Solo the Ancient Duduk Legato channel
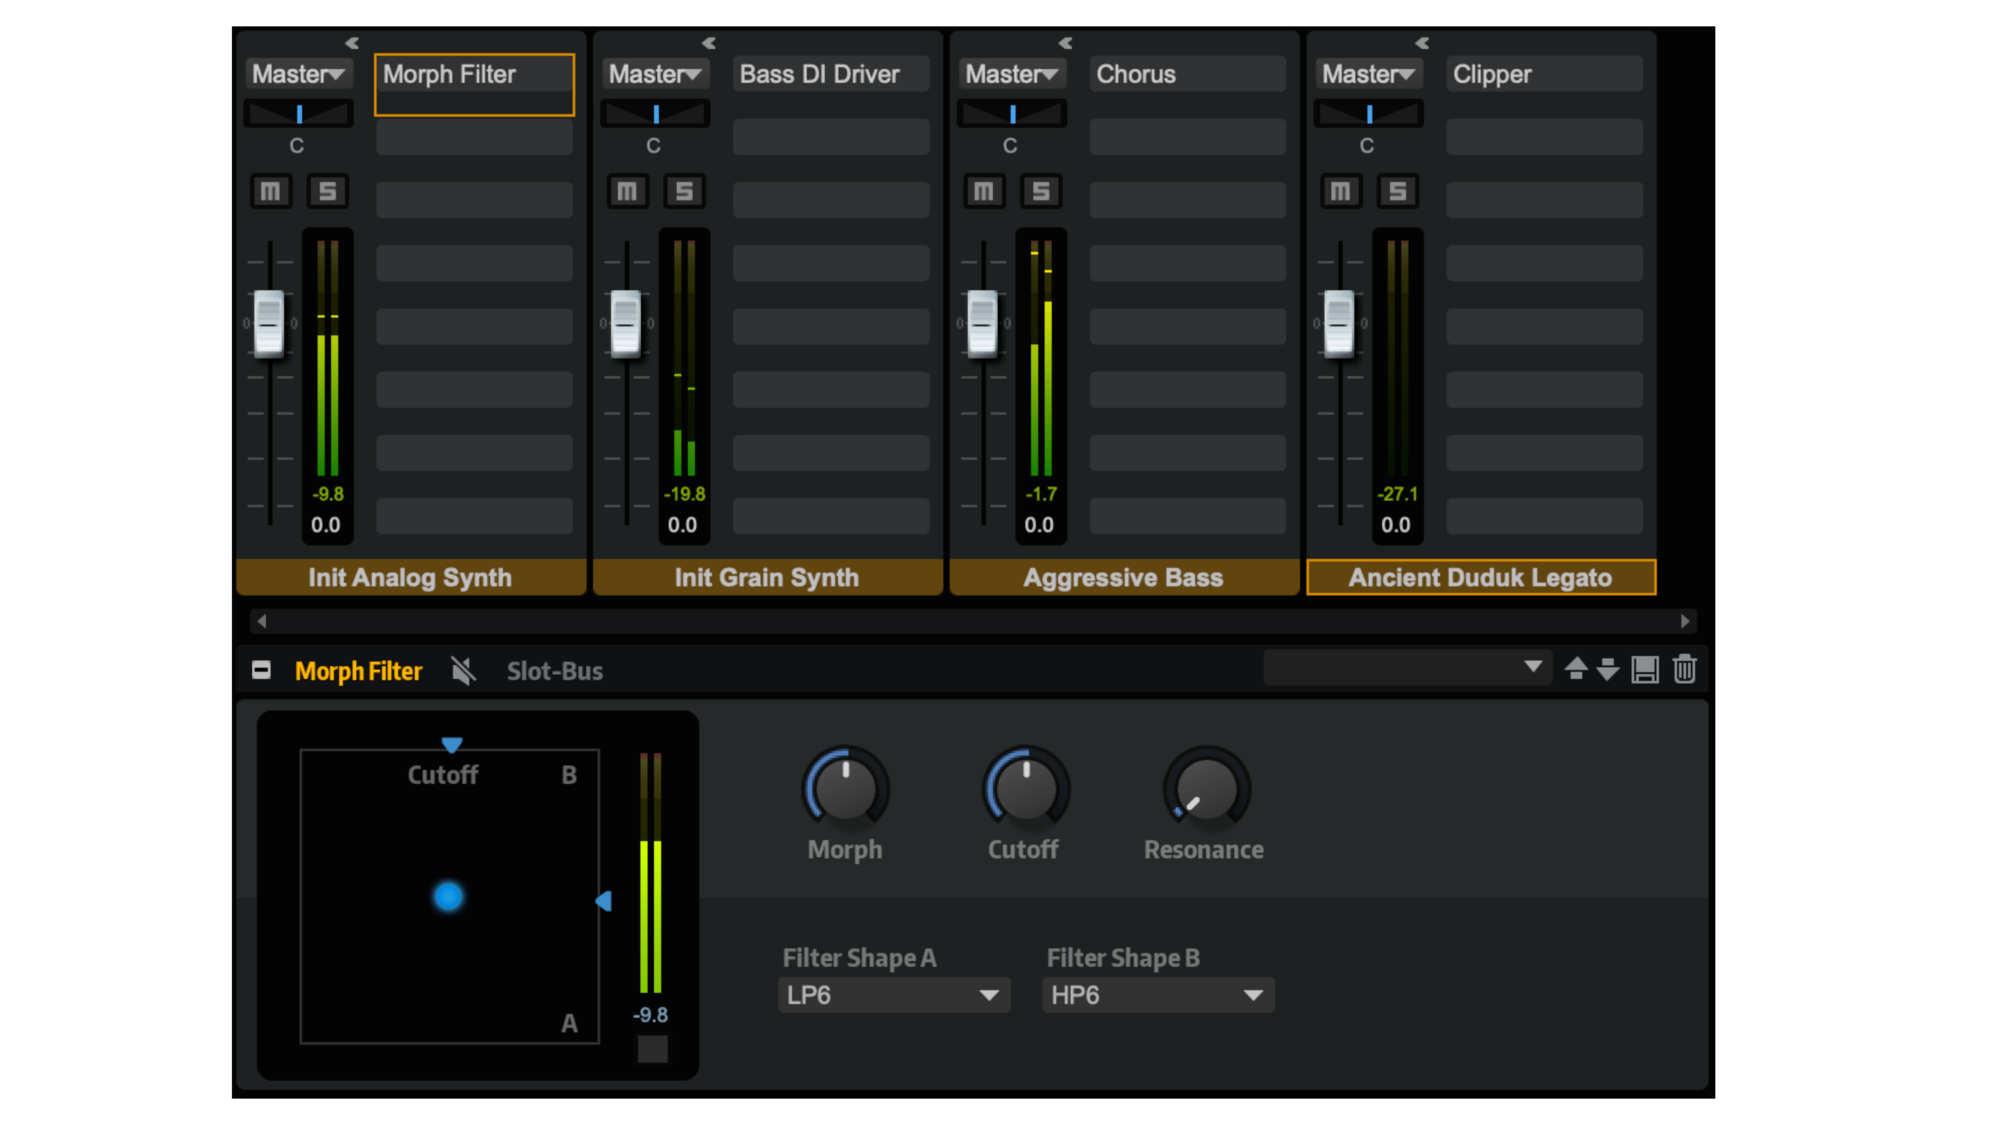 click(1398, 191)
